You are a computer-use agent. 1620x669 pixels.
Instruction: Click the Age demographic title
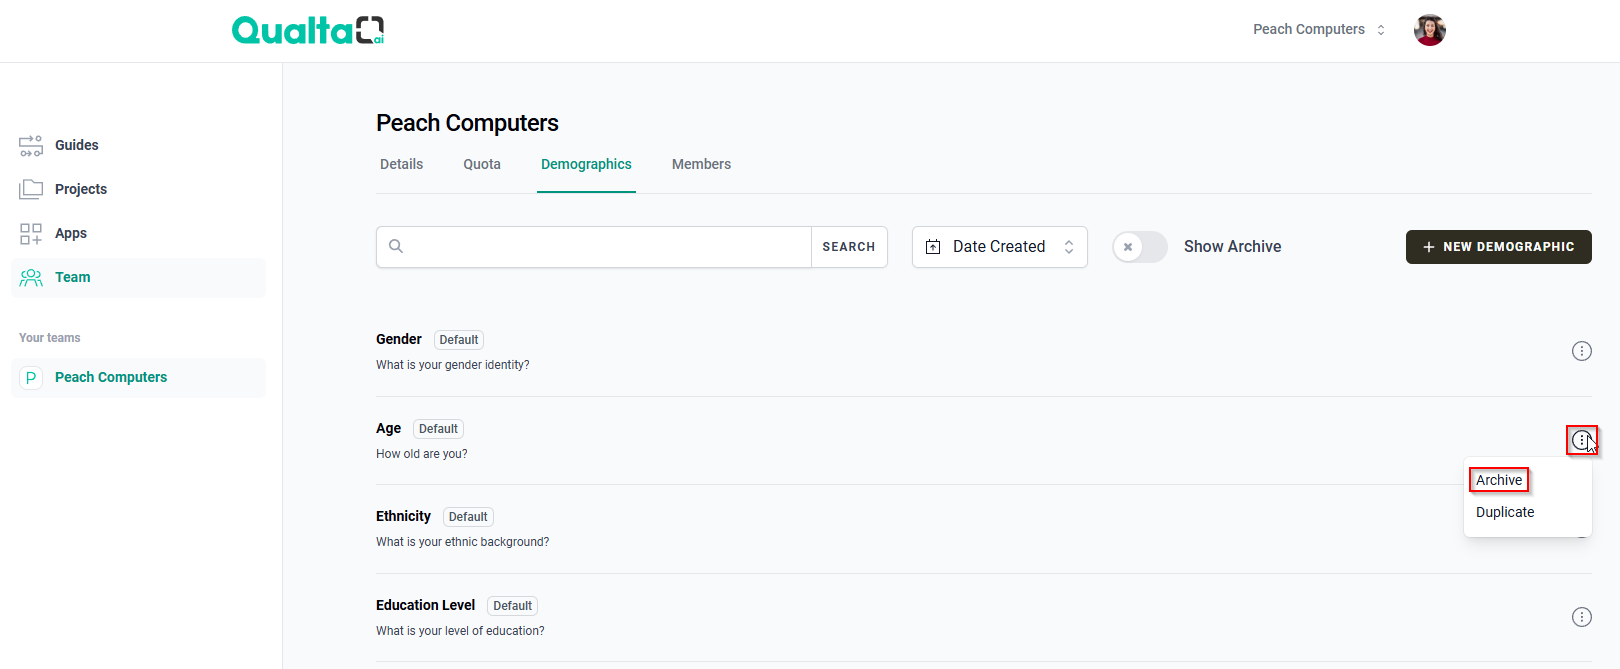coord(388,428)
